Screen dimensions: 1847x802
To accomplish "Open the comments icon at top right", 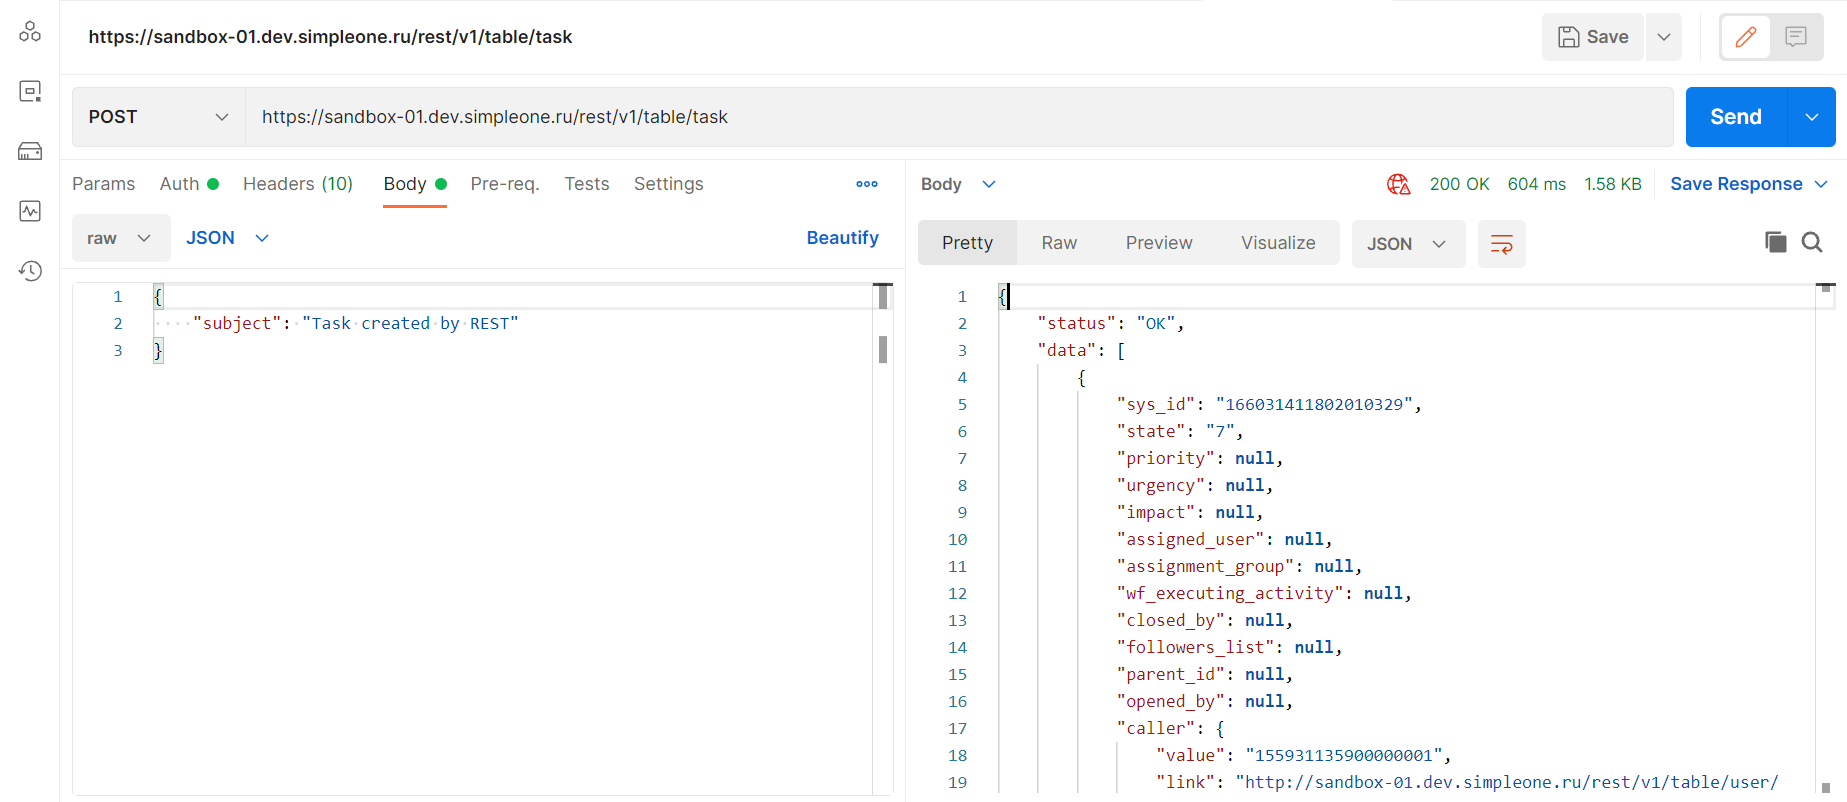I will coord(1796,37).
